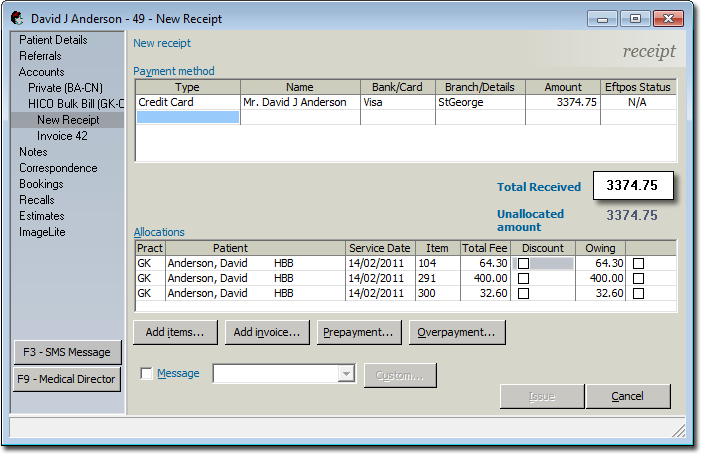Check Discount box for item 291
The width and height of the screenshot is (701, 454).
tap(523, 278)
